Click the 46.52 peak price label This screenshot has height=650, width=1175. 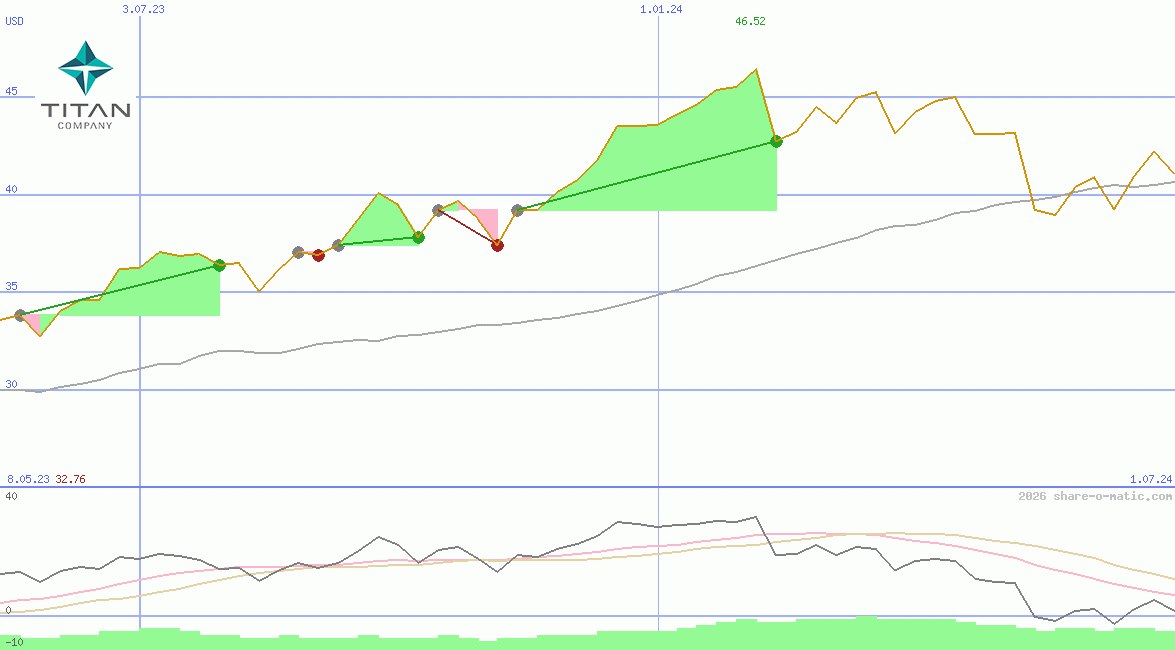750,21
